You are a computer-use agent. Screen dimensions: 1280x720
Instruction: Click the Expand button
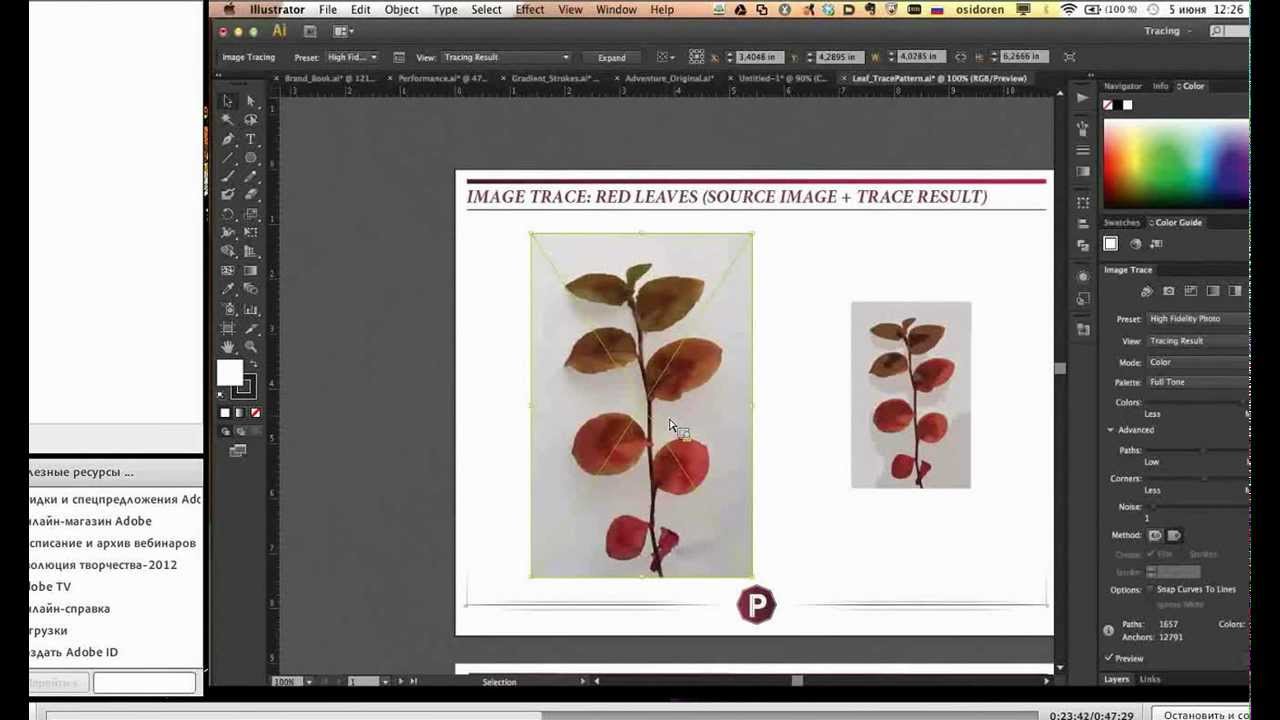click(x=612, y=57)
